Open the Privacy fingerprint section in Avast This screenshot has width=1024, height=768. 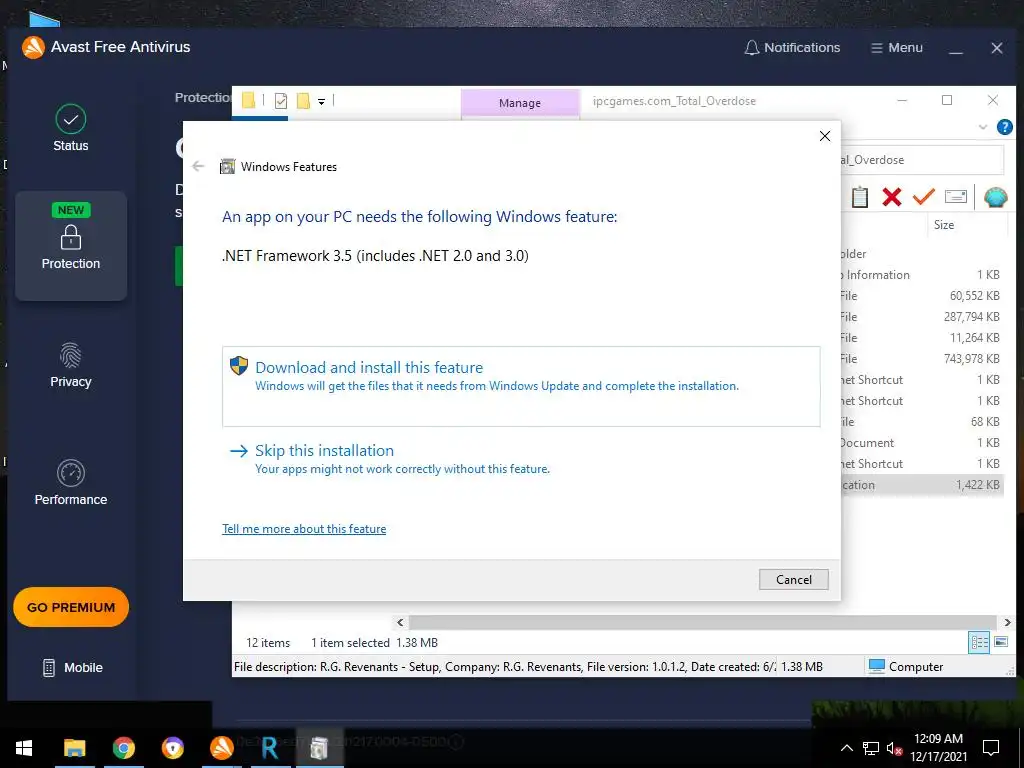click(x=71, y=365)
